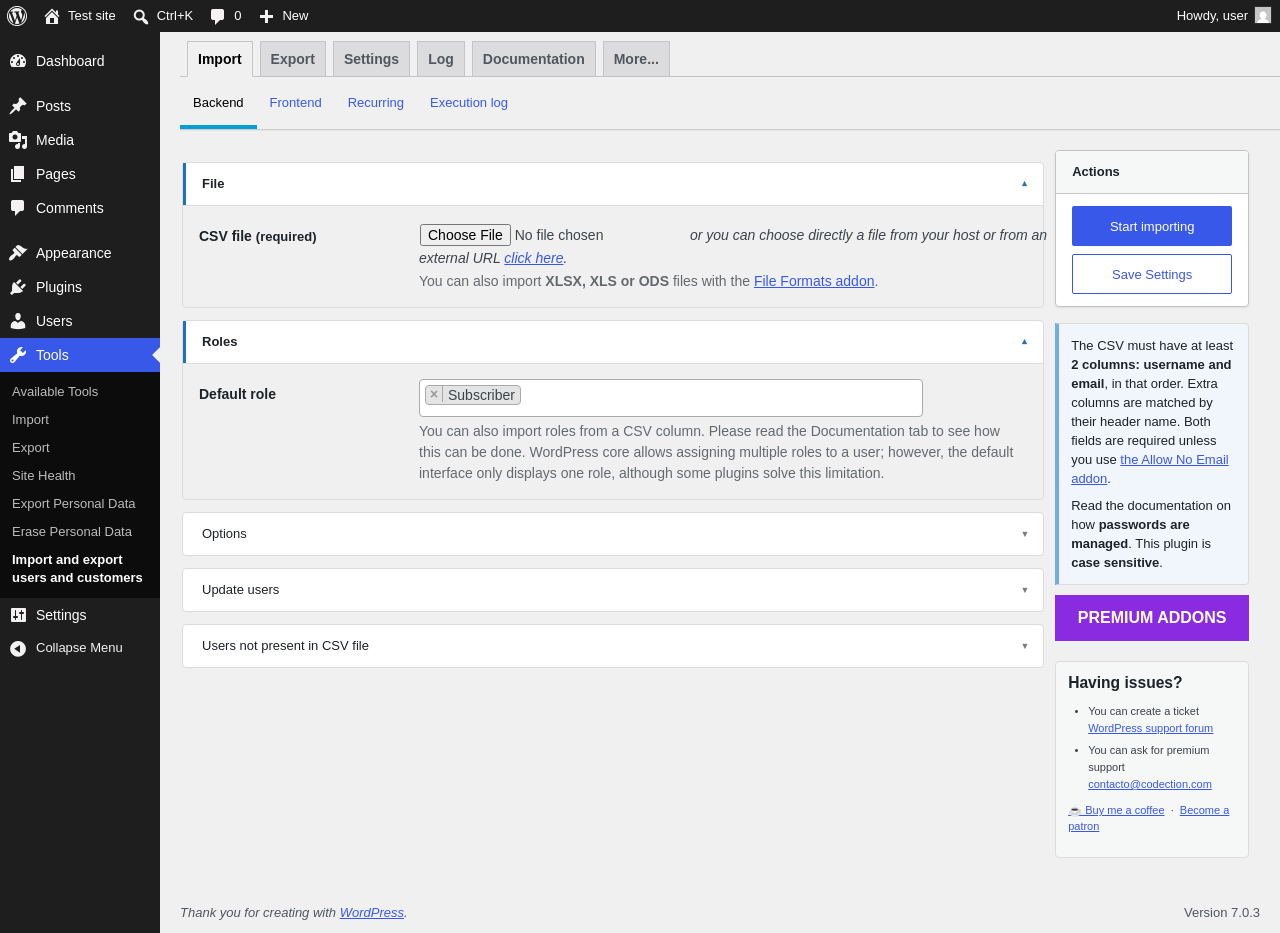
Task: Open Import submenu item under Tools
Action: pos(30,420)
